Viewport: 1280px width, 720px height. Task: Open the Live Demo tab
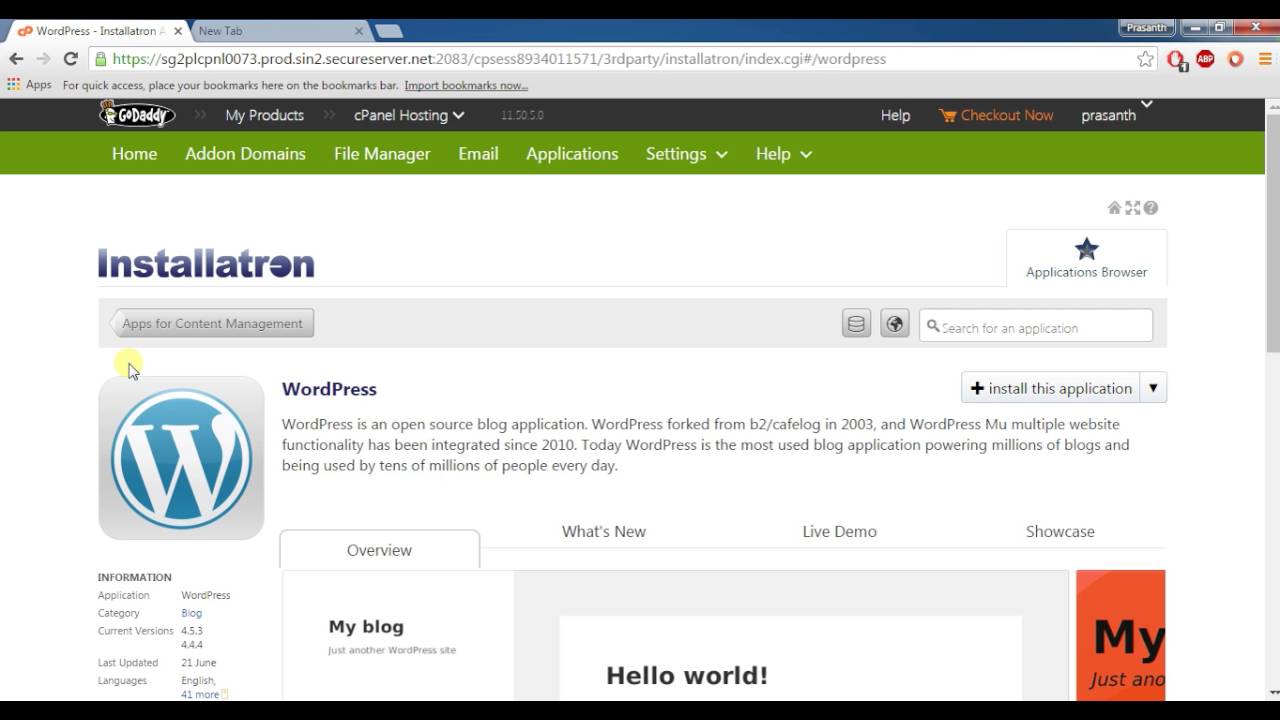click(839, 531)
